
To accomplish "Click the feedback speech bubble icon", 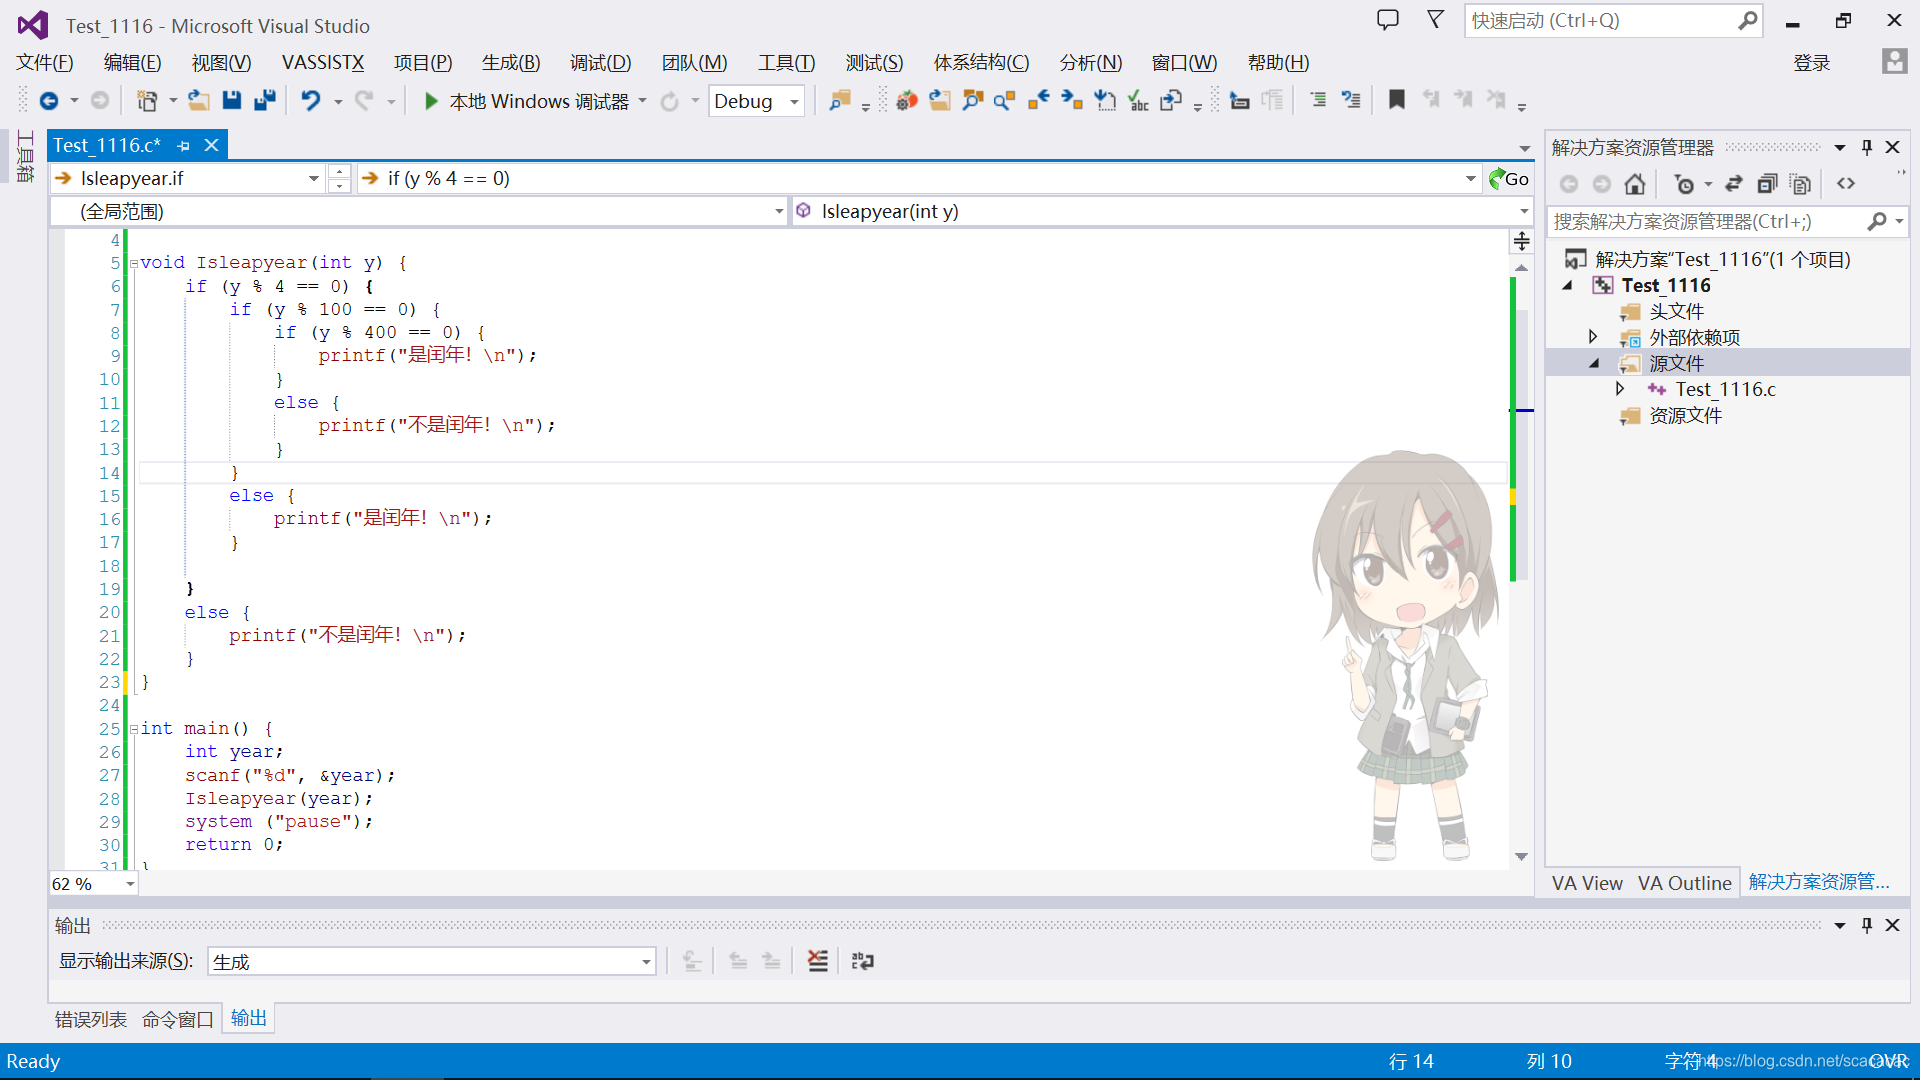I will click(x=1388, y=20).
